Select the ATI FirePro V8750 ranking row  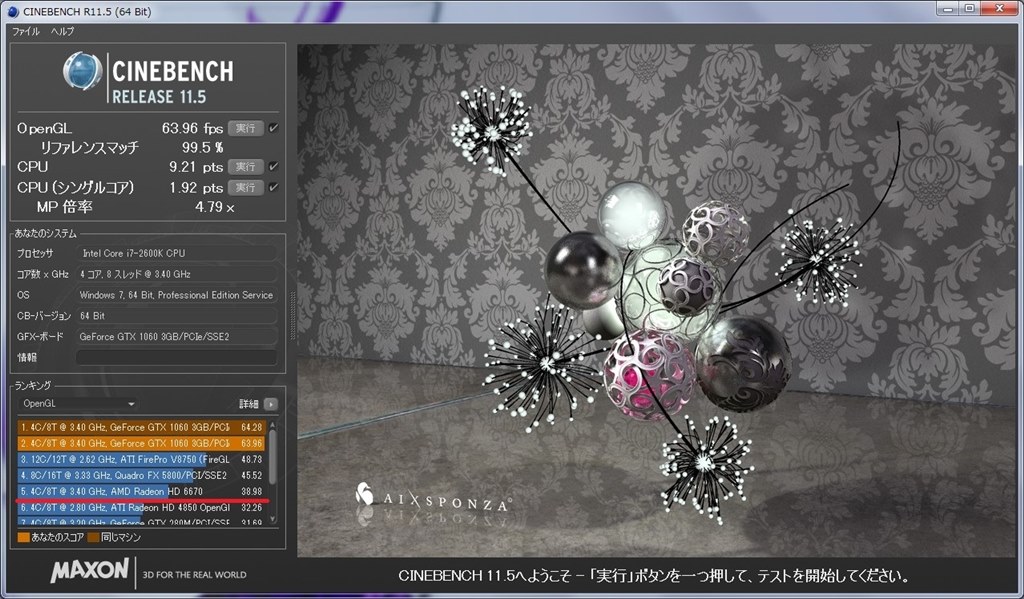pyautogui.click(x=141, y=459)
